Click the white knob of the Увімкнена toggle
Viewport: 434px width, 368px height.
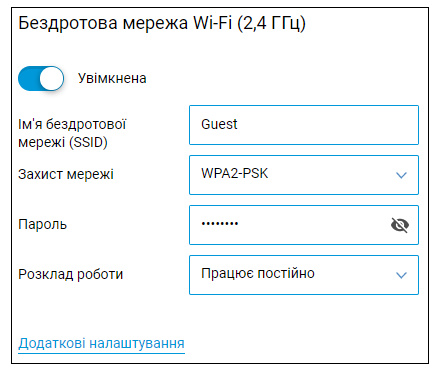pyautogui.click(x=52, y=79)
